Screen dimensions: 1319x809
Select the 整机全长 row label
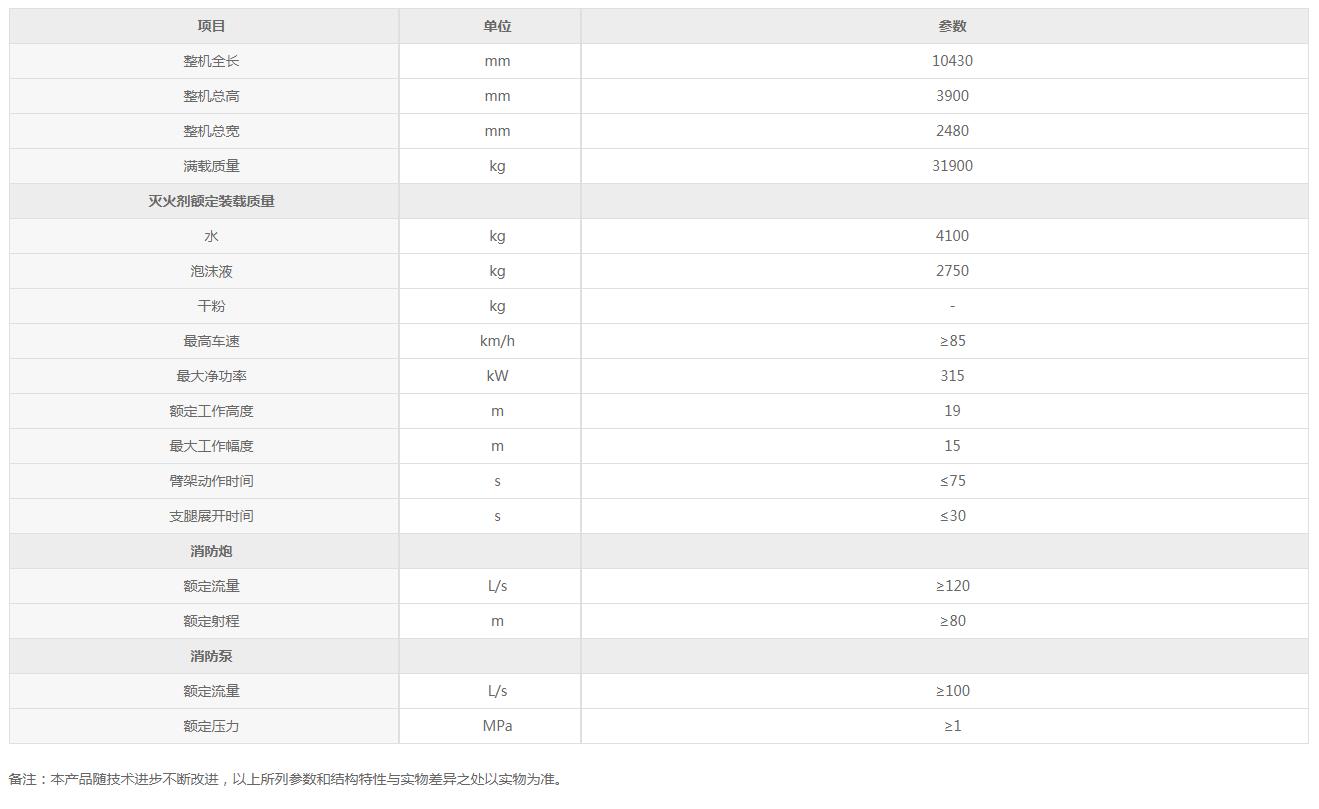(211, 61)
